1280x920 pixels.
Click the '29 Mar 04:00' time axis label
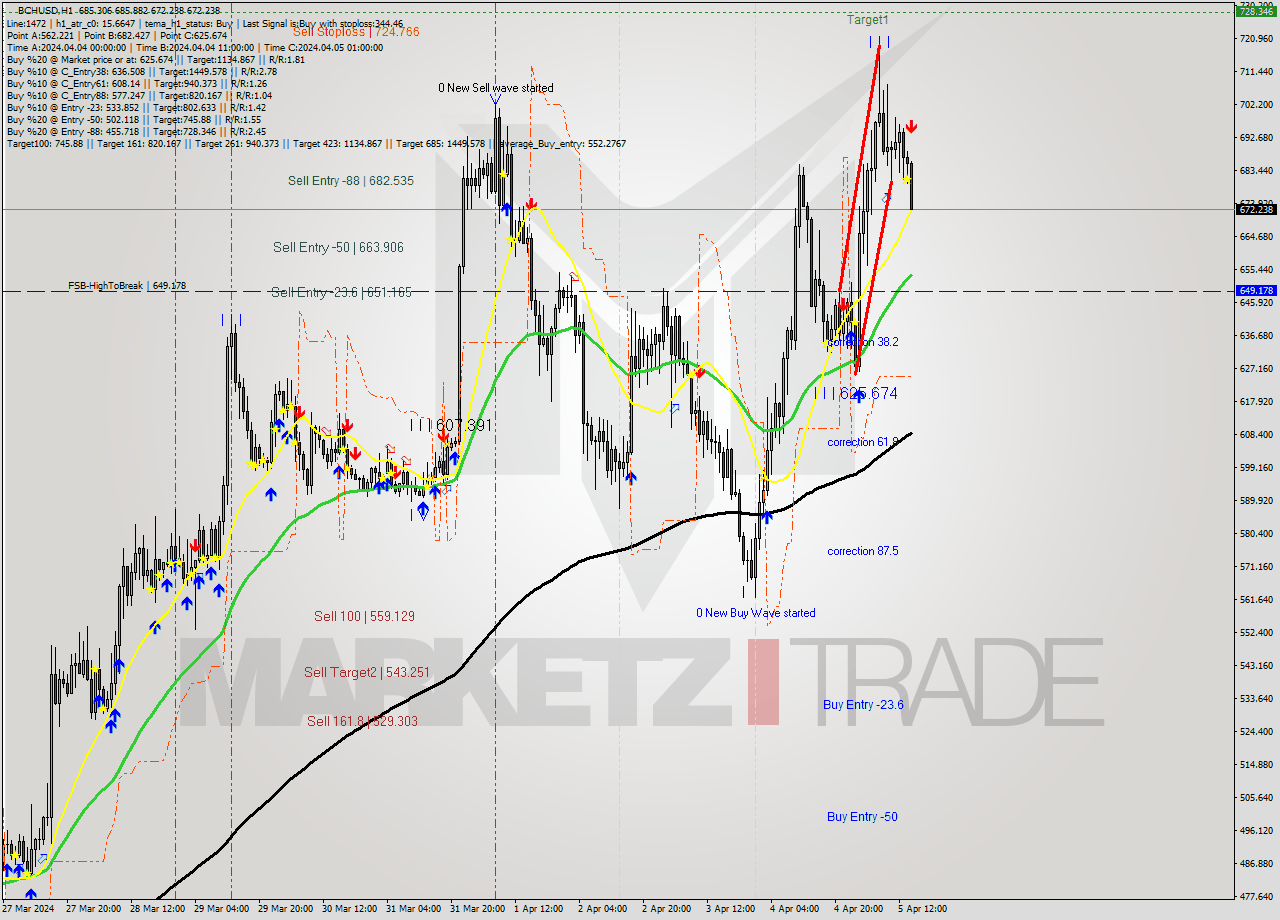[x=224, y=909]
